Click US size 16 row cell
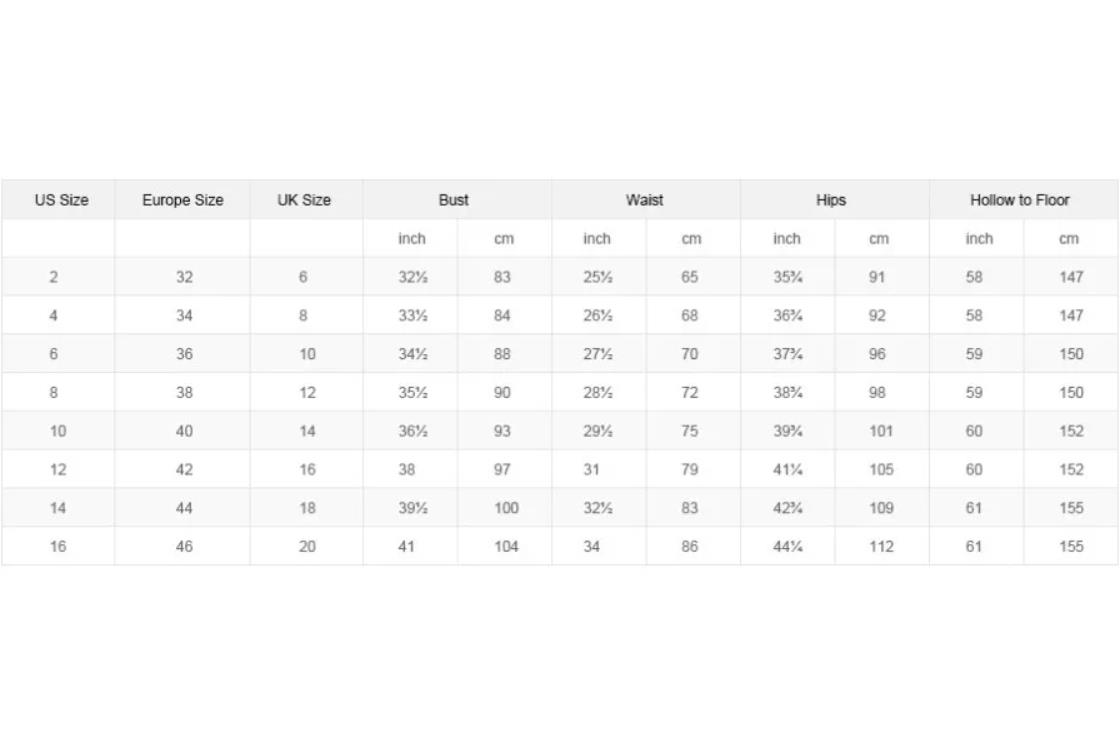Image resolution: width=1120 pixels, height=748 pixels. 58,547
